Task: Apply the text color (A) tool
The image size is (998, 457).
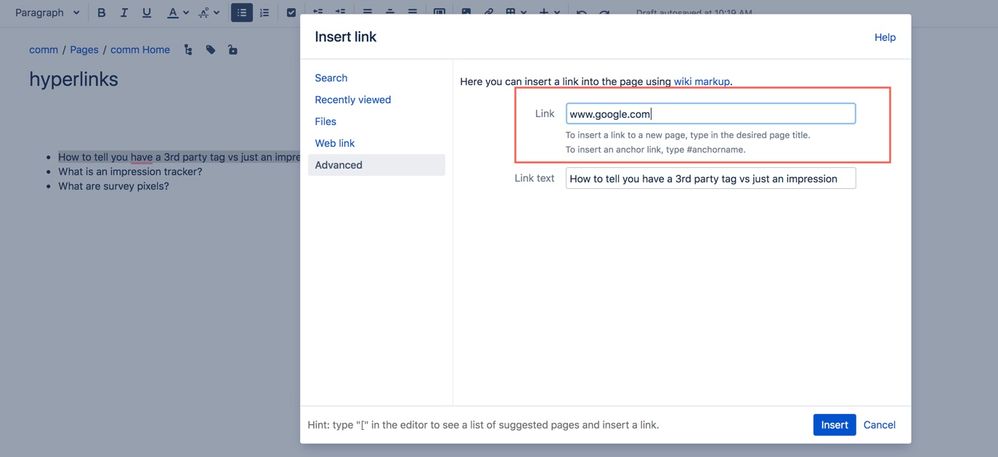Action: [x=172, y=12]
